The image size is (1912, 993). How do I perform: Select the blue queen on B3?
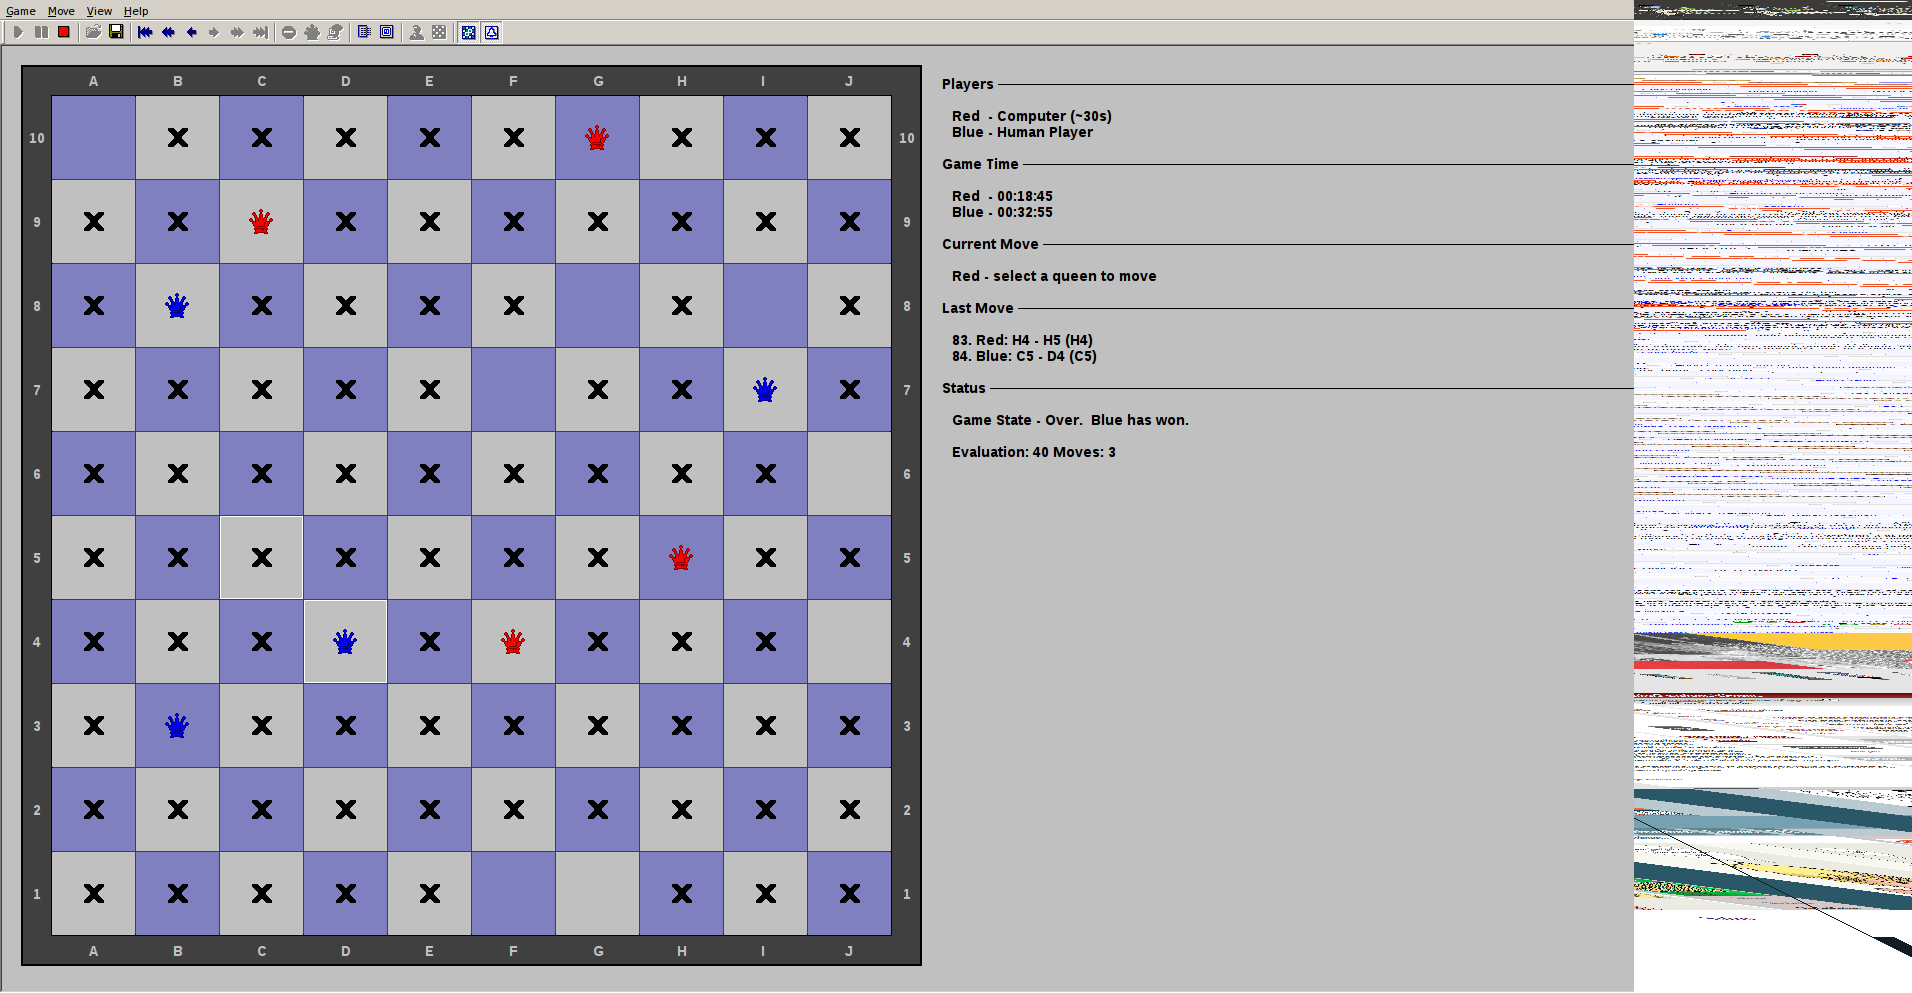[x=177, y=726]
